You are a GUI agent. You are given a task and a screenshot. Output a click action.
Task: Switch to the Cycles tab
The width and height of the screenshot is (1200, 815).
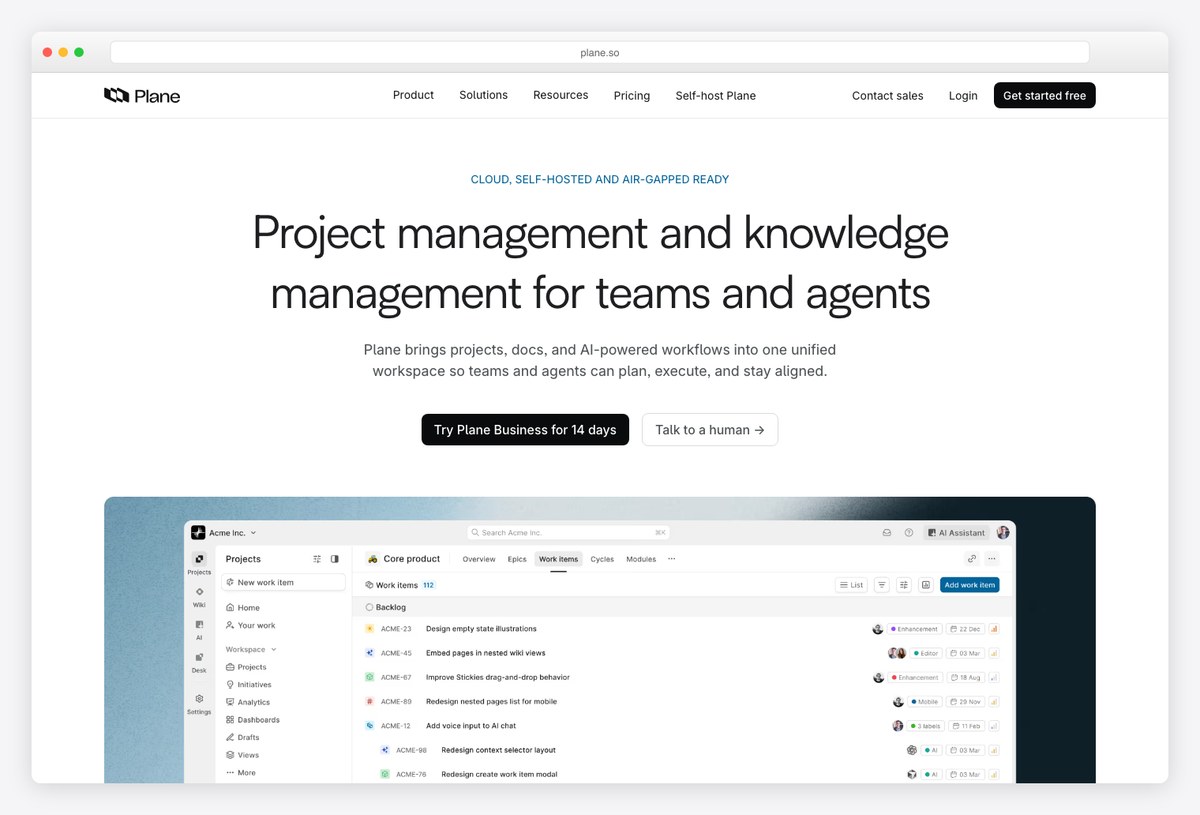point(602,559)
